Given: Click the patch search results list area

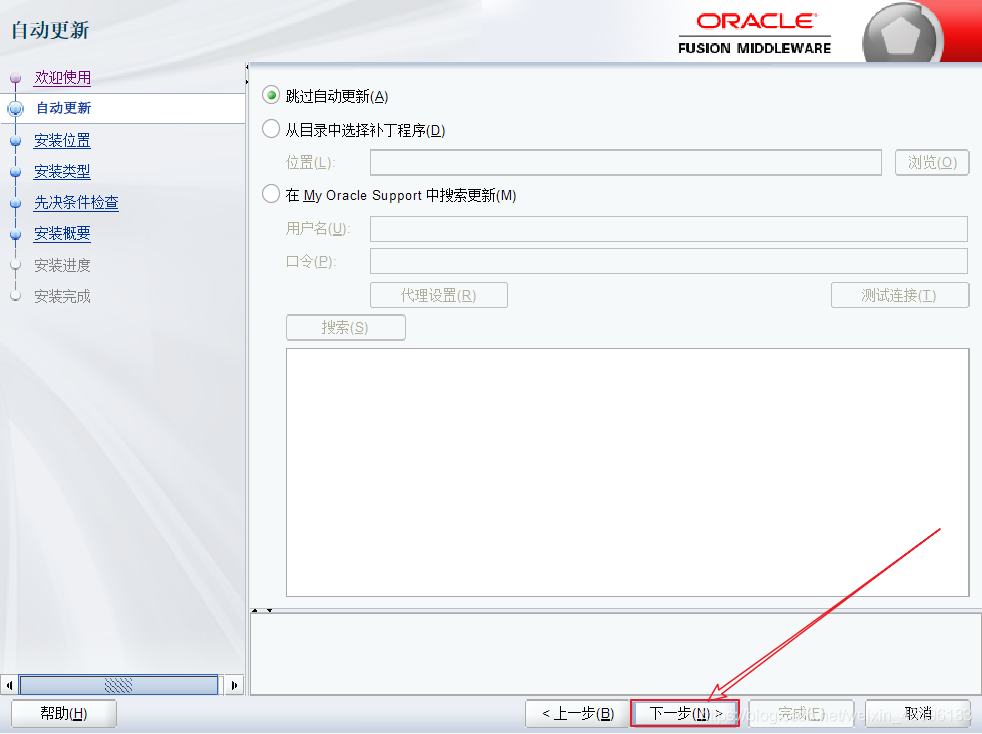Looking at the screenshot, I should click(628, 472).
